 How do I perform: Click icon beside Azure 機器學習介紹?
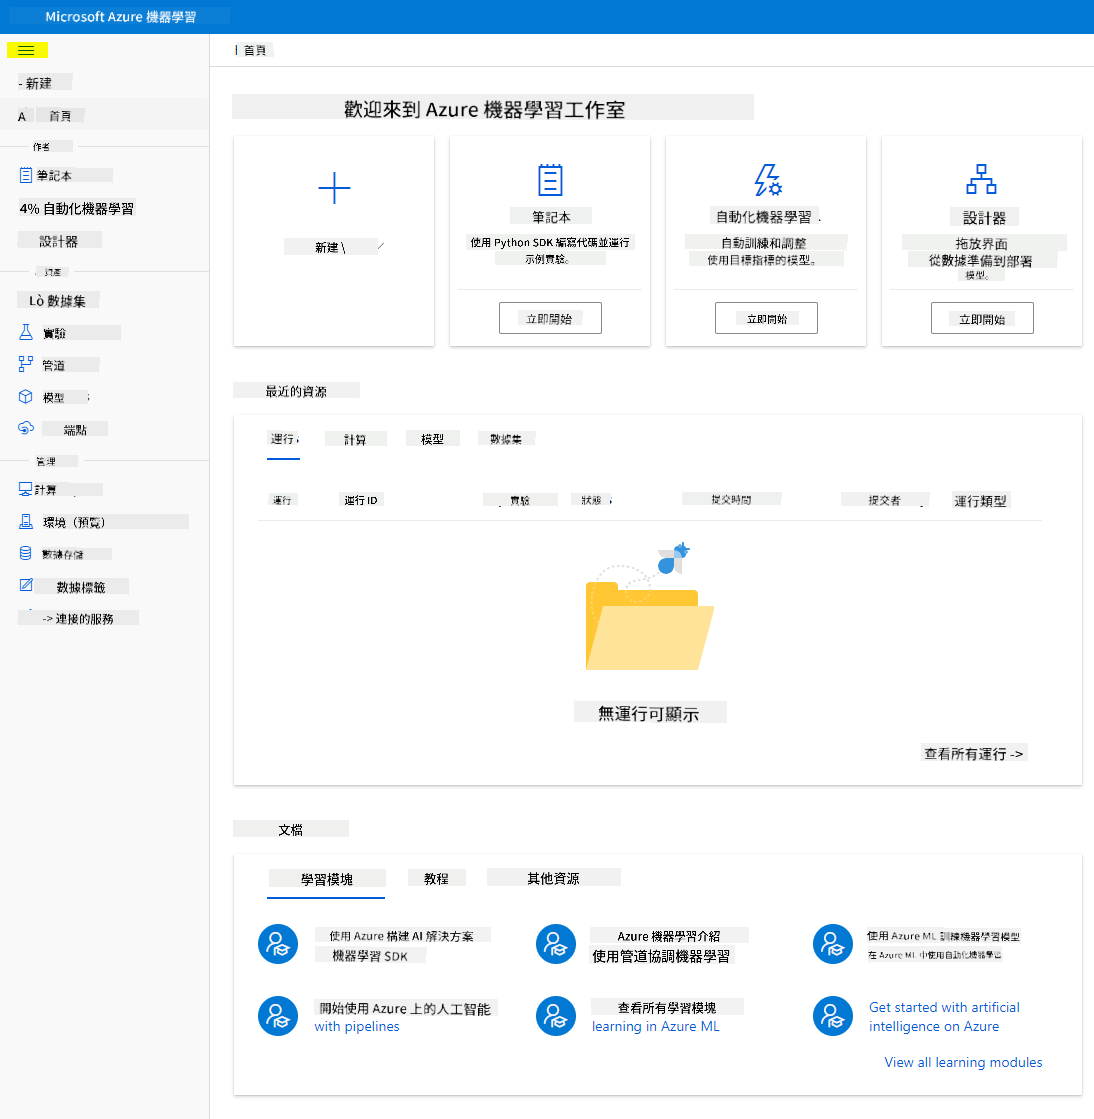pyautogui.click(x=556, y=944)
